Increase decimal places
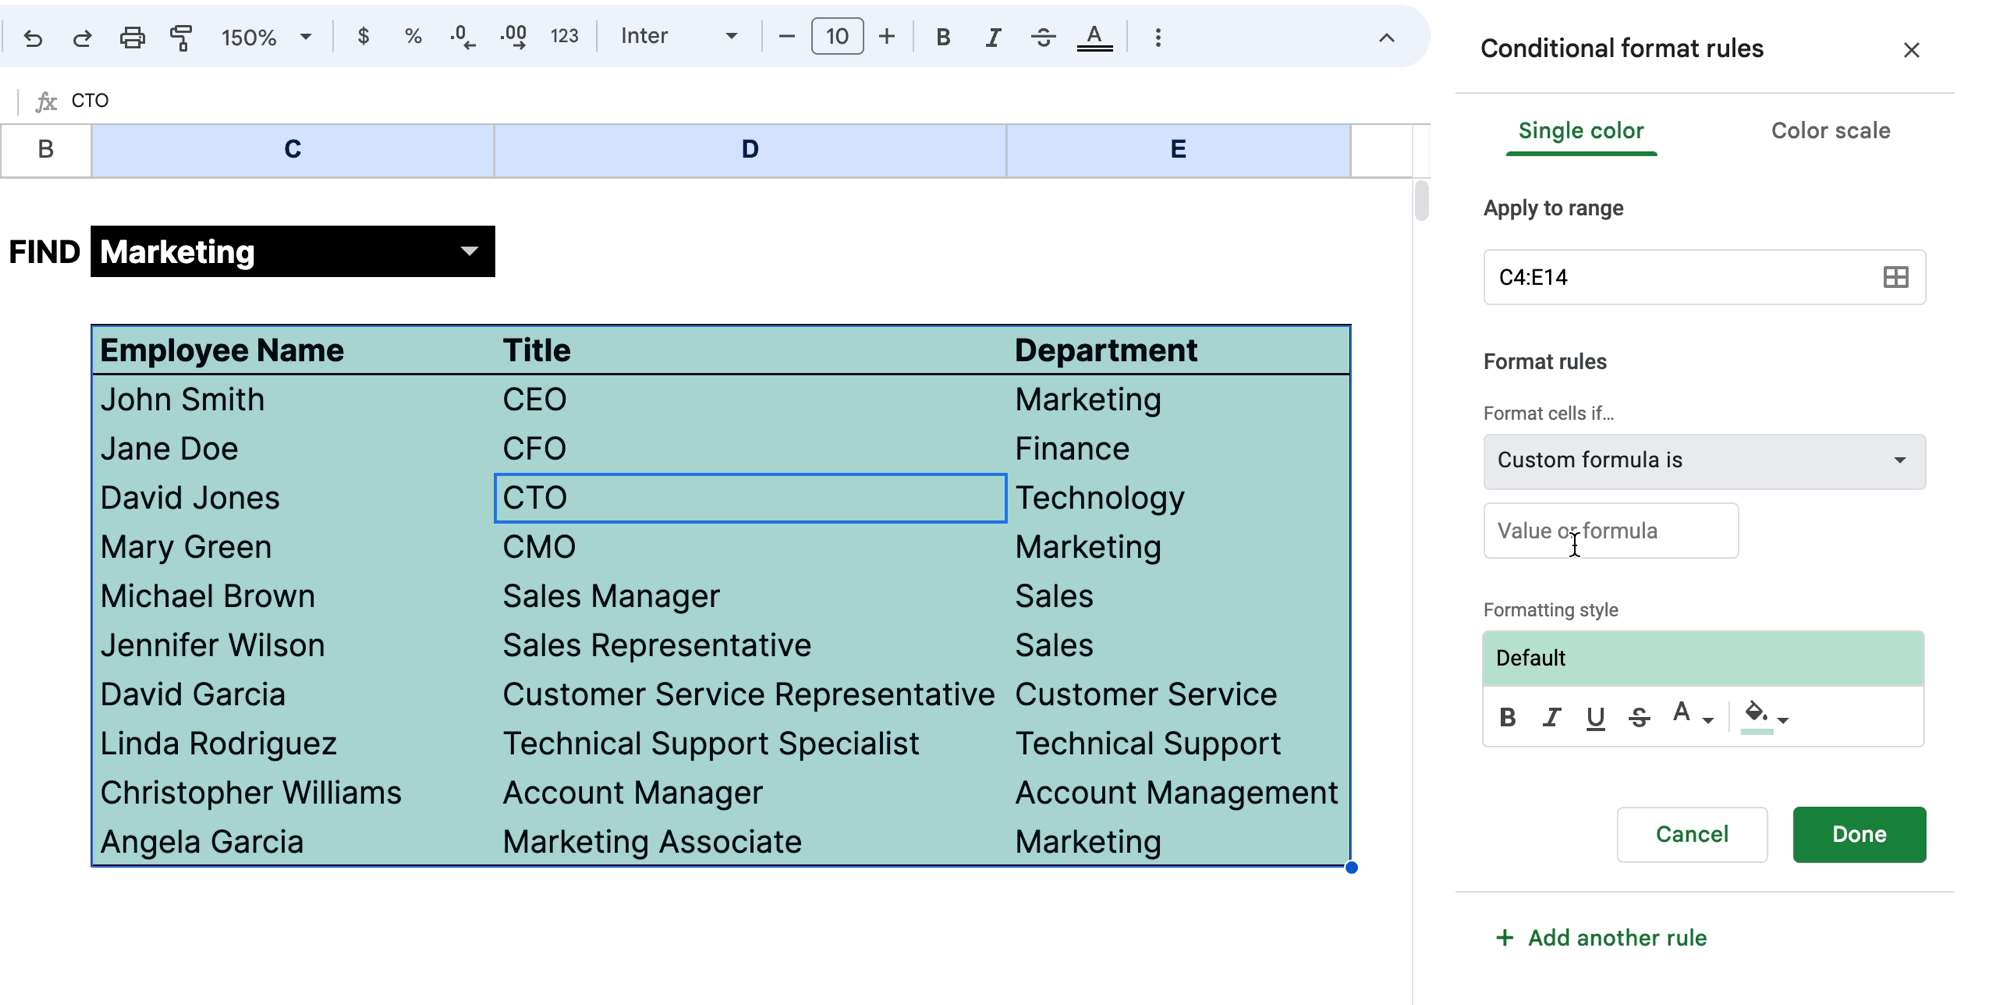This screenshot has width=2000, height=1005. (x=514, y=37)
